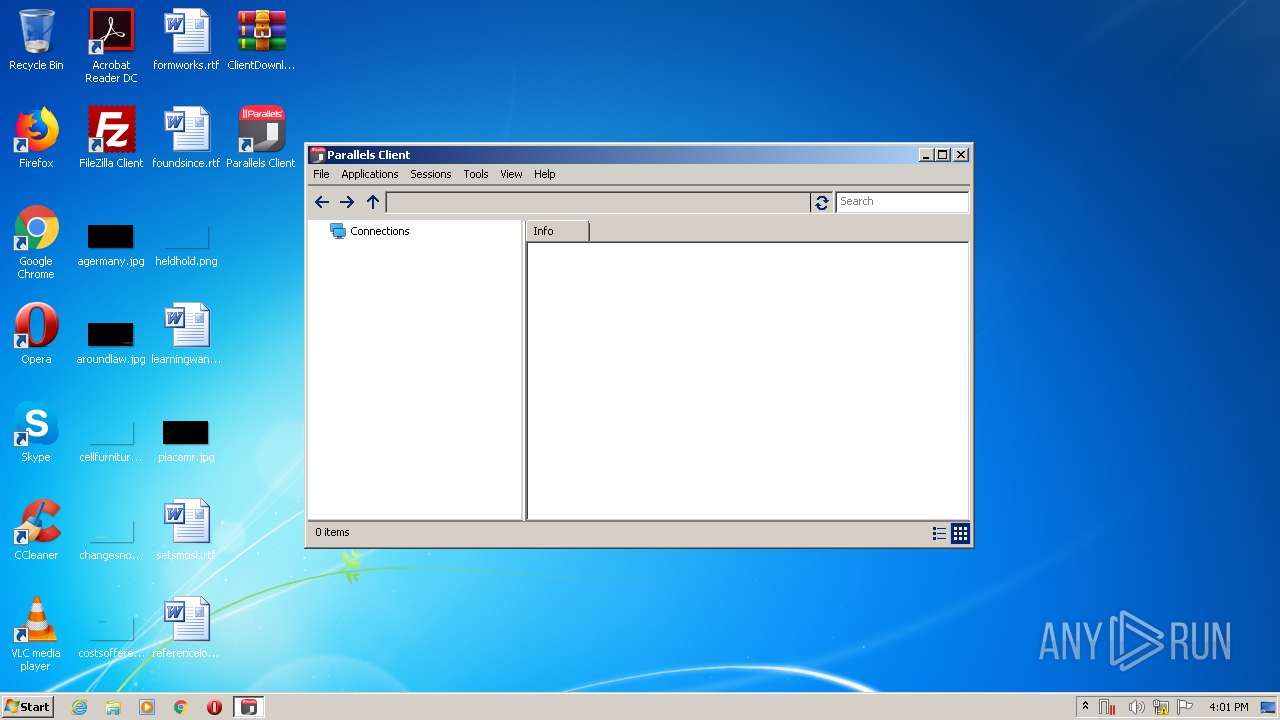Refresh the Parallels Client connection list
The height and width of the screenshot is (720, 1280).
pyautogui.click(x=822, y=202)
